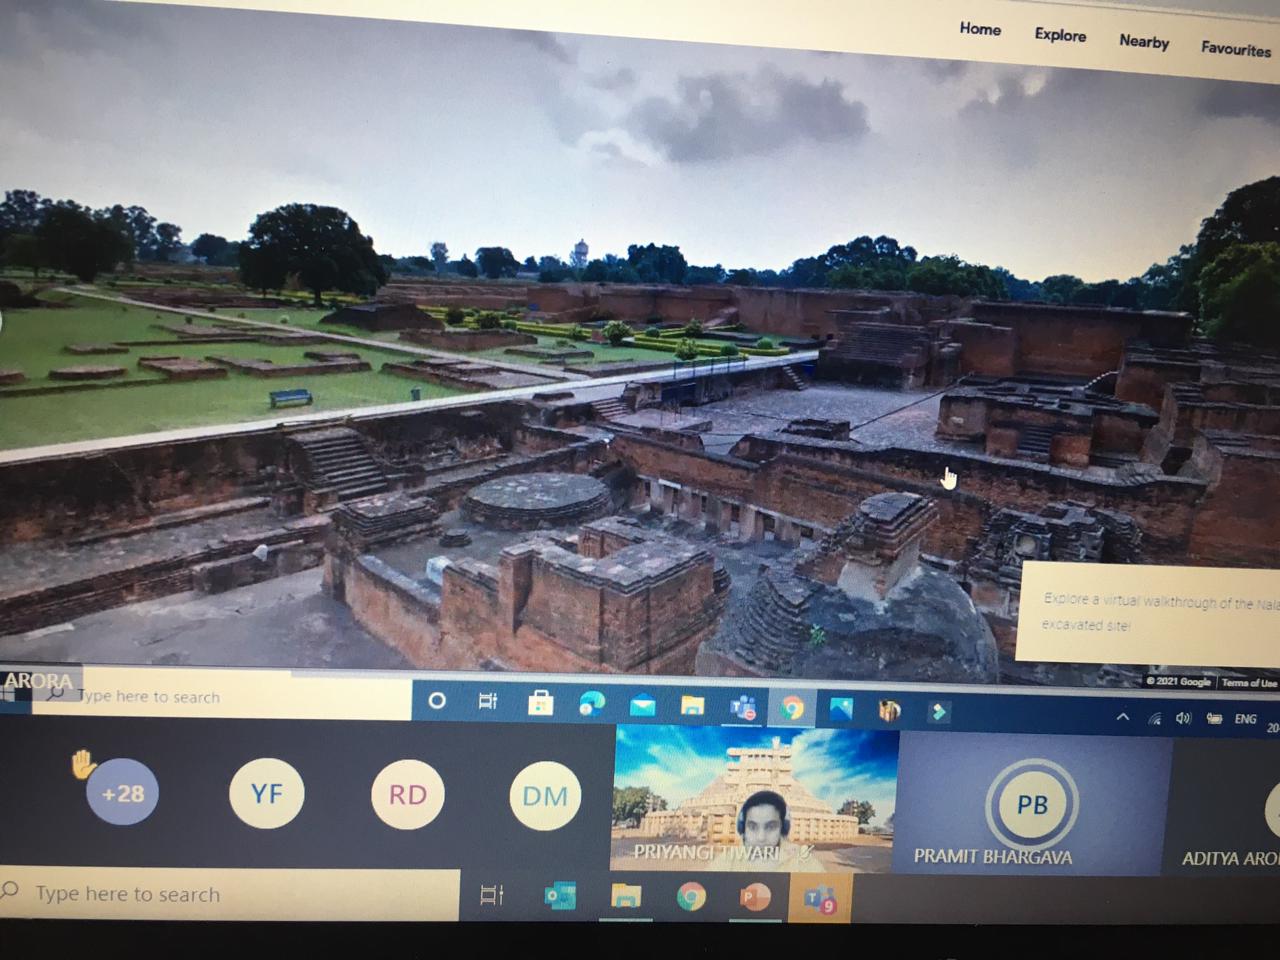Select the DM participant avatar
The width and height of the screenshot is (1280, 960).
(545, 796)
